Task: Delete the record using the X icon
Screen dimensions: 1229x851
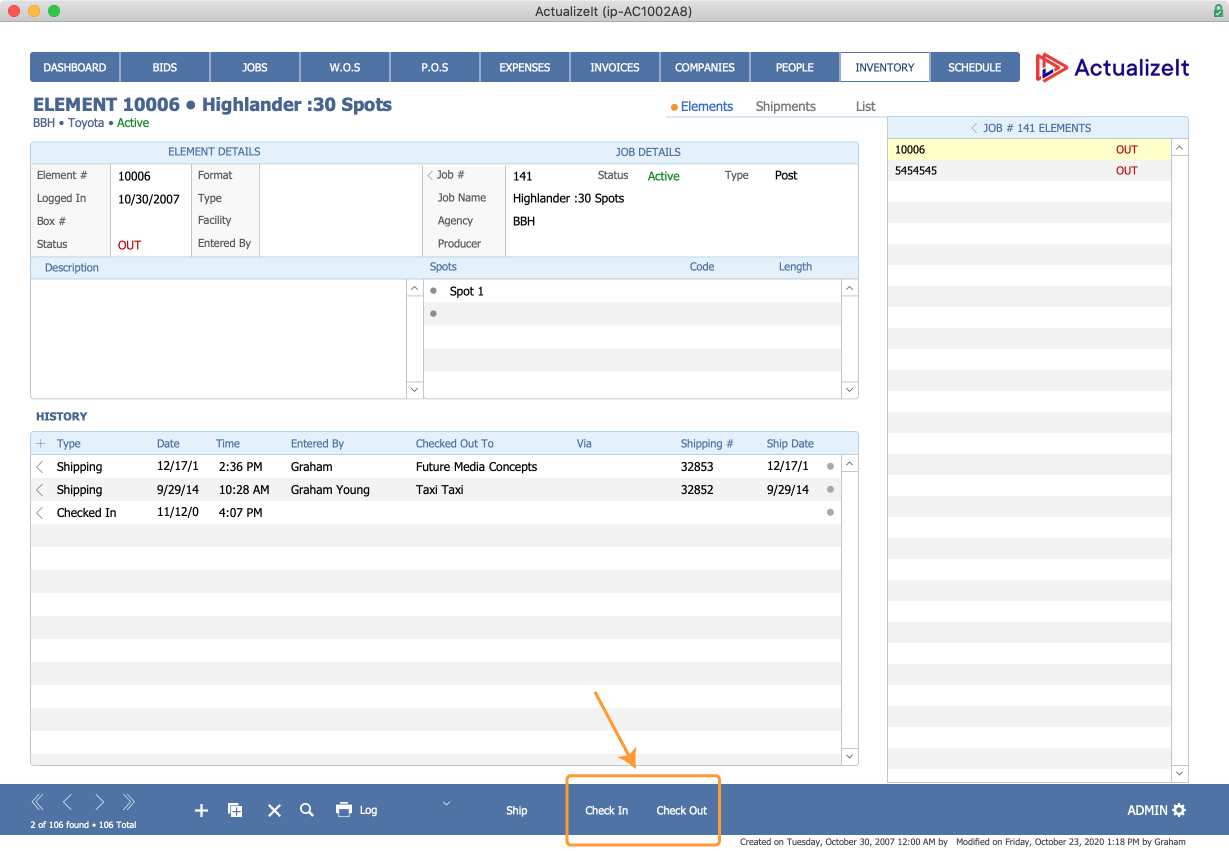Action: point(274,810)
